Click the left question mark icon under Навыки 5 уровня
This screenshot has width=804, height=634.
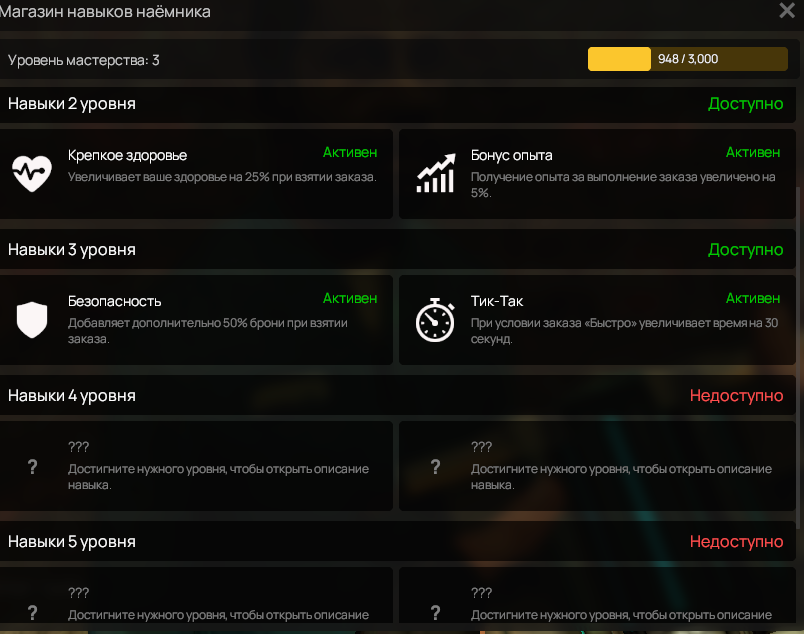pyautogui.click(x=32, y=612)
